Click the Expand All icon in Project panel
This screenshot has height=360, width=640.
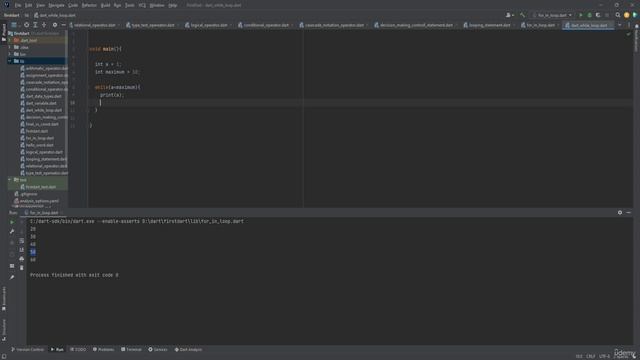pos(35,25)
